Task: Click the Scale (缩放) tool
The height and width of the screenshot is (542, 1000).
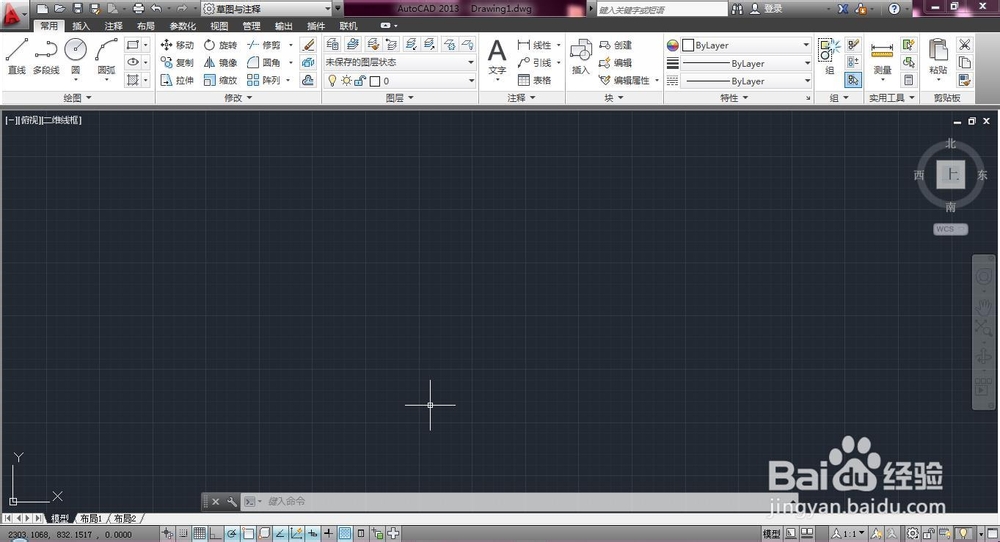Action: pos(220,80)
